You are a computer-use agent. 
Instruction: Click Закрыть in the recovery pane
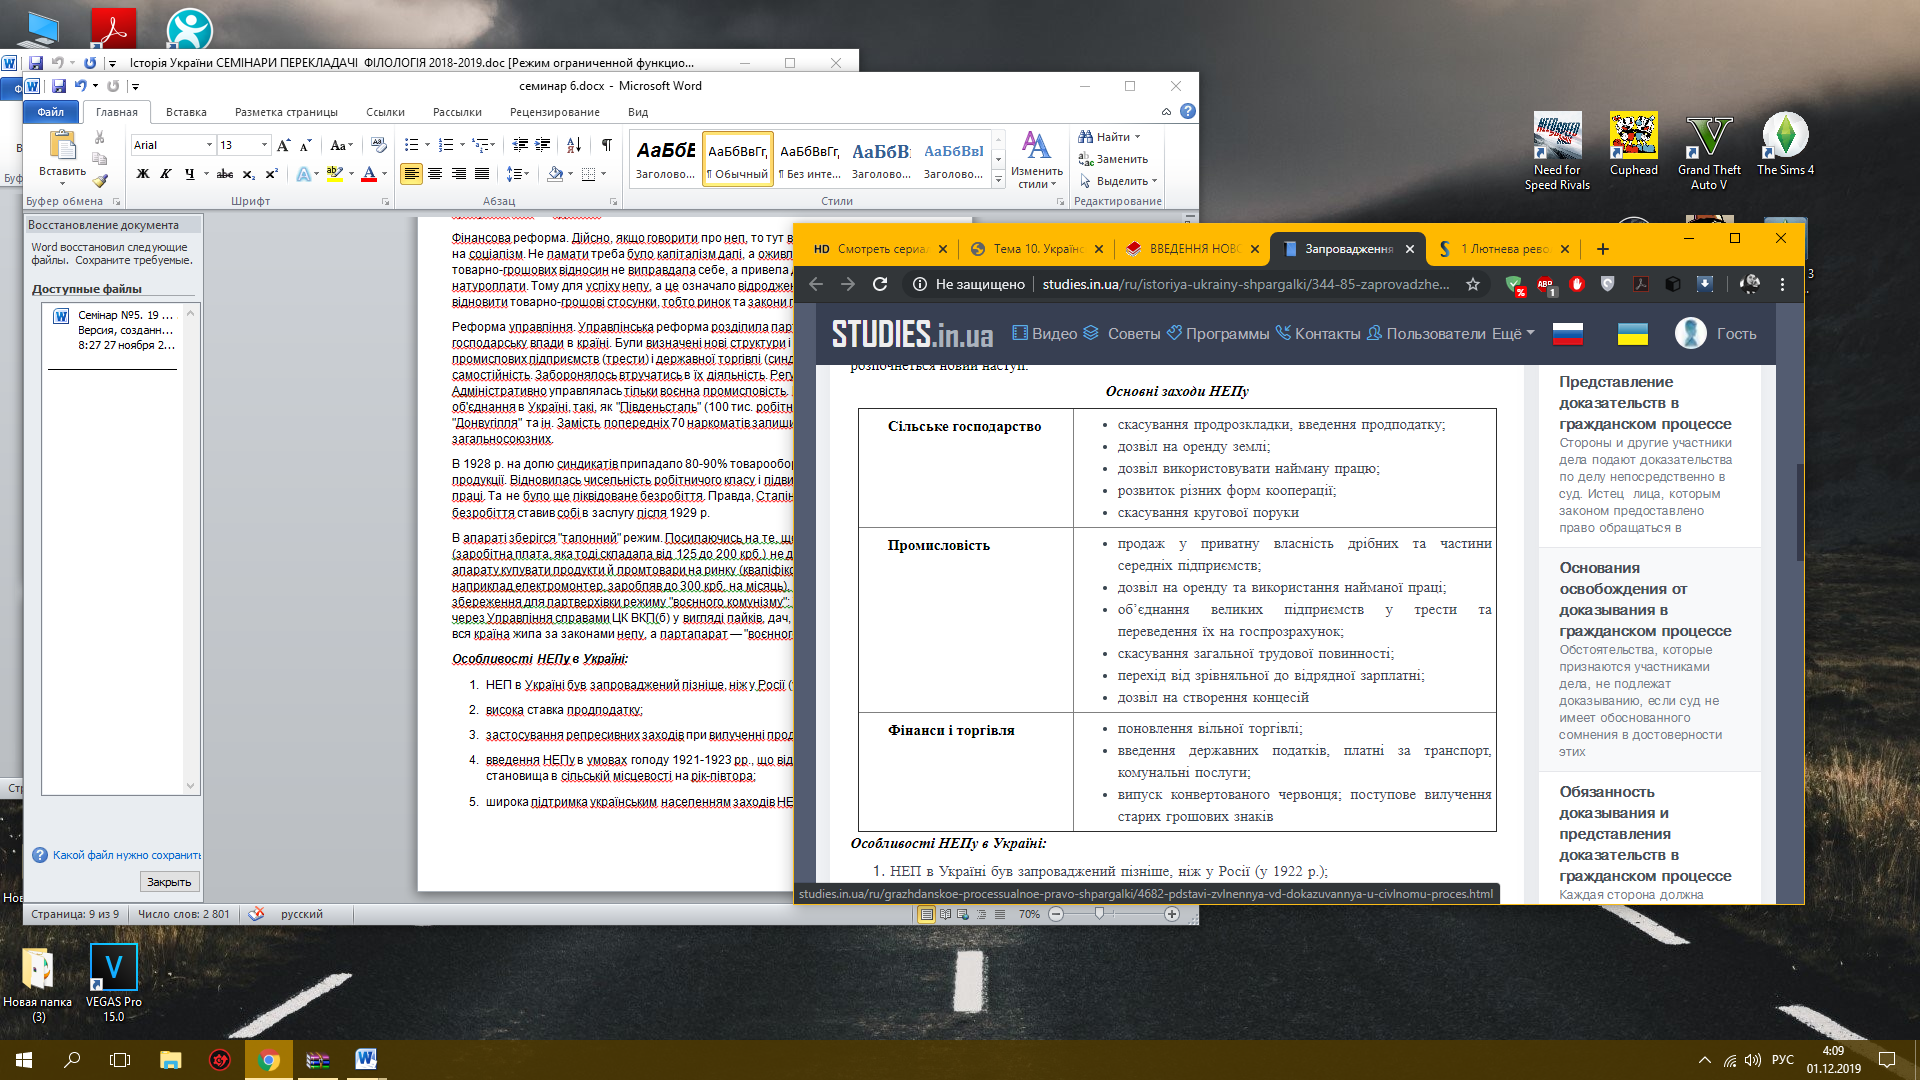coord(169,882)
